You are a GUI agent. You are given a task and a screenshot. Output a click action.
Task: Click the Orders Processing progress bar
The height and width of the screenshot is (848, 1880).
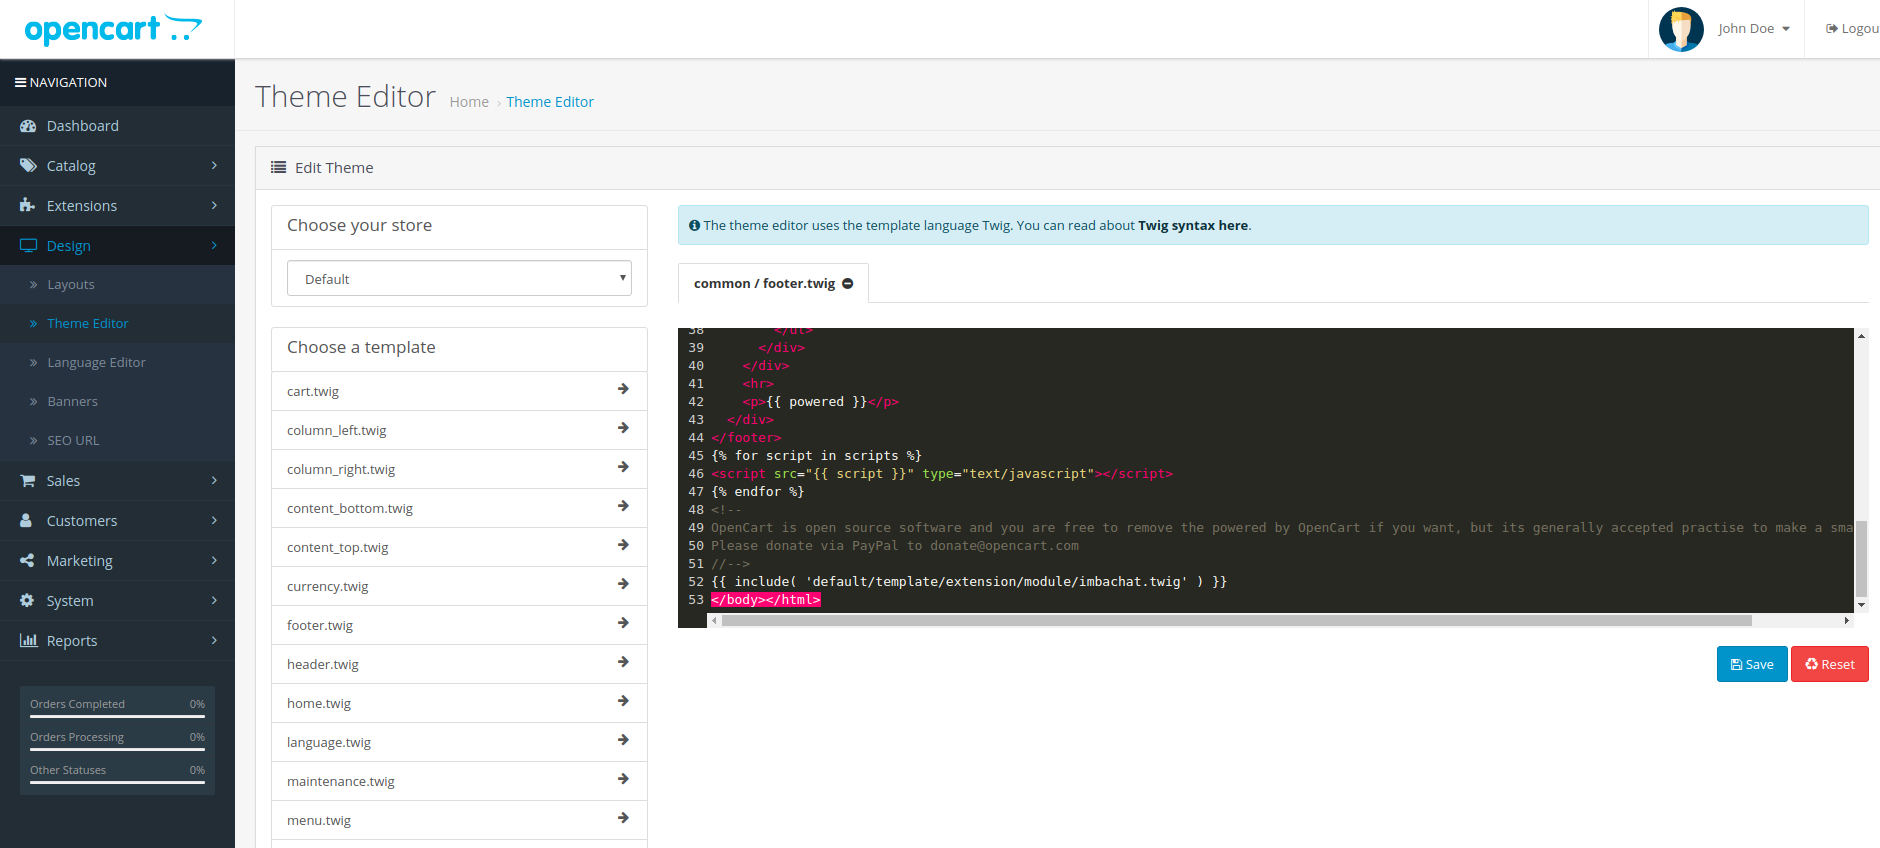(117, 749)
